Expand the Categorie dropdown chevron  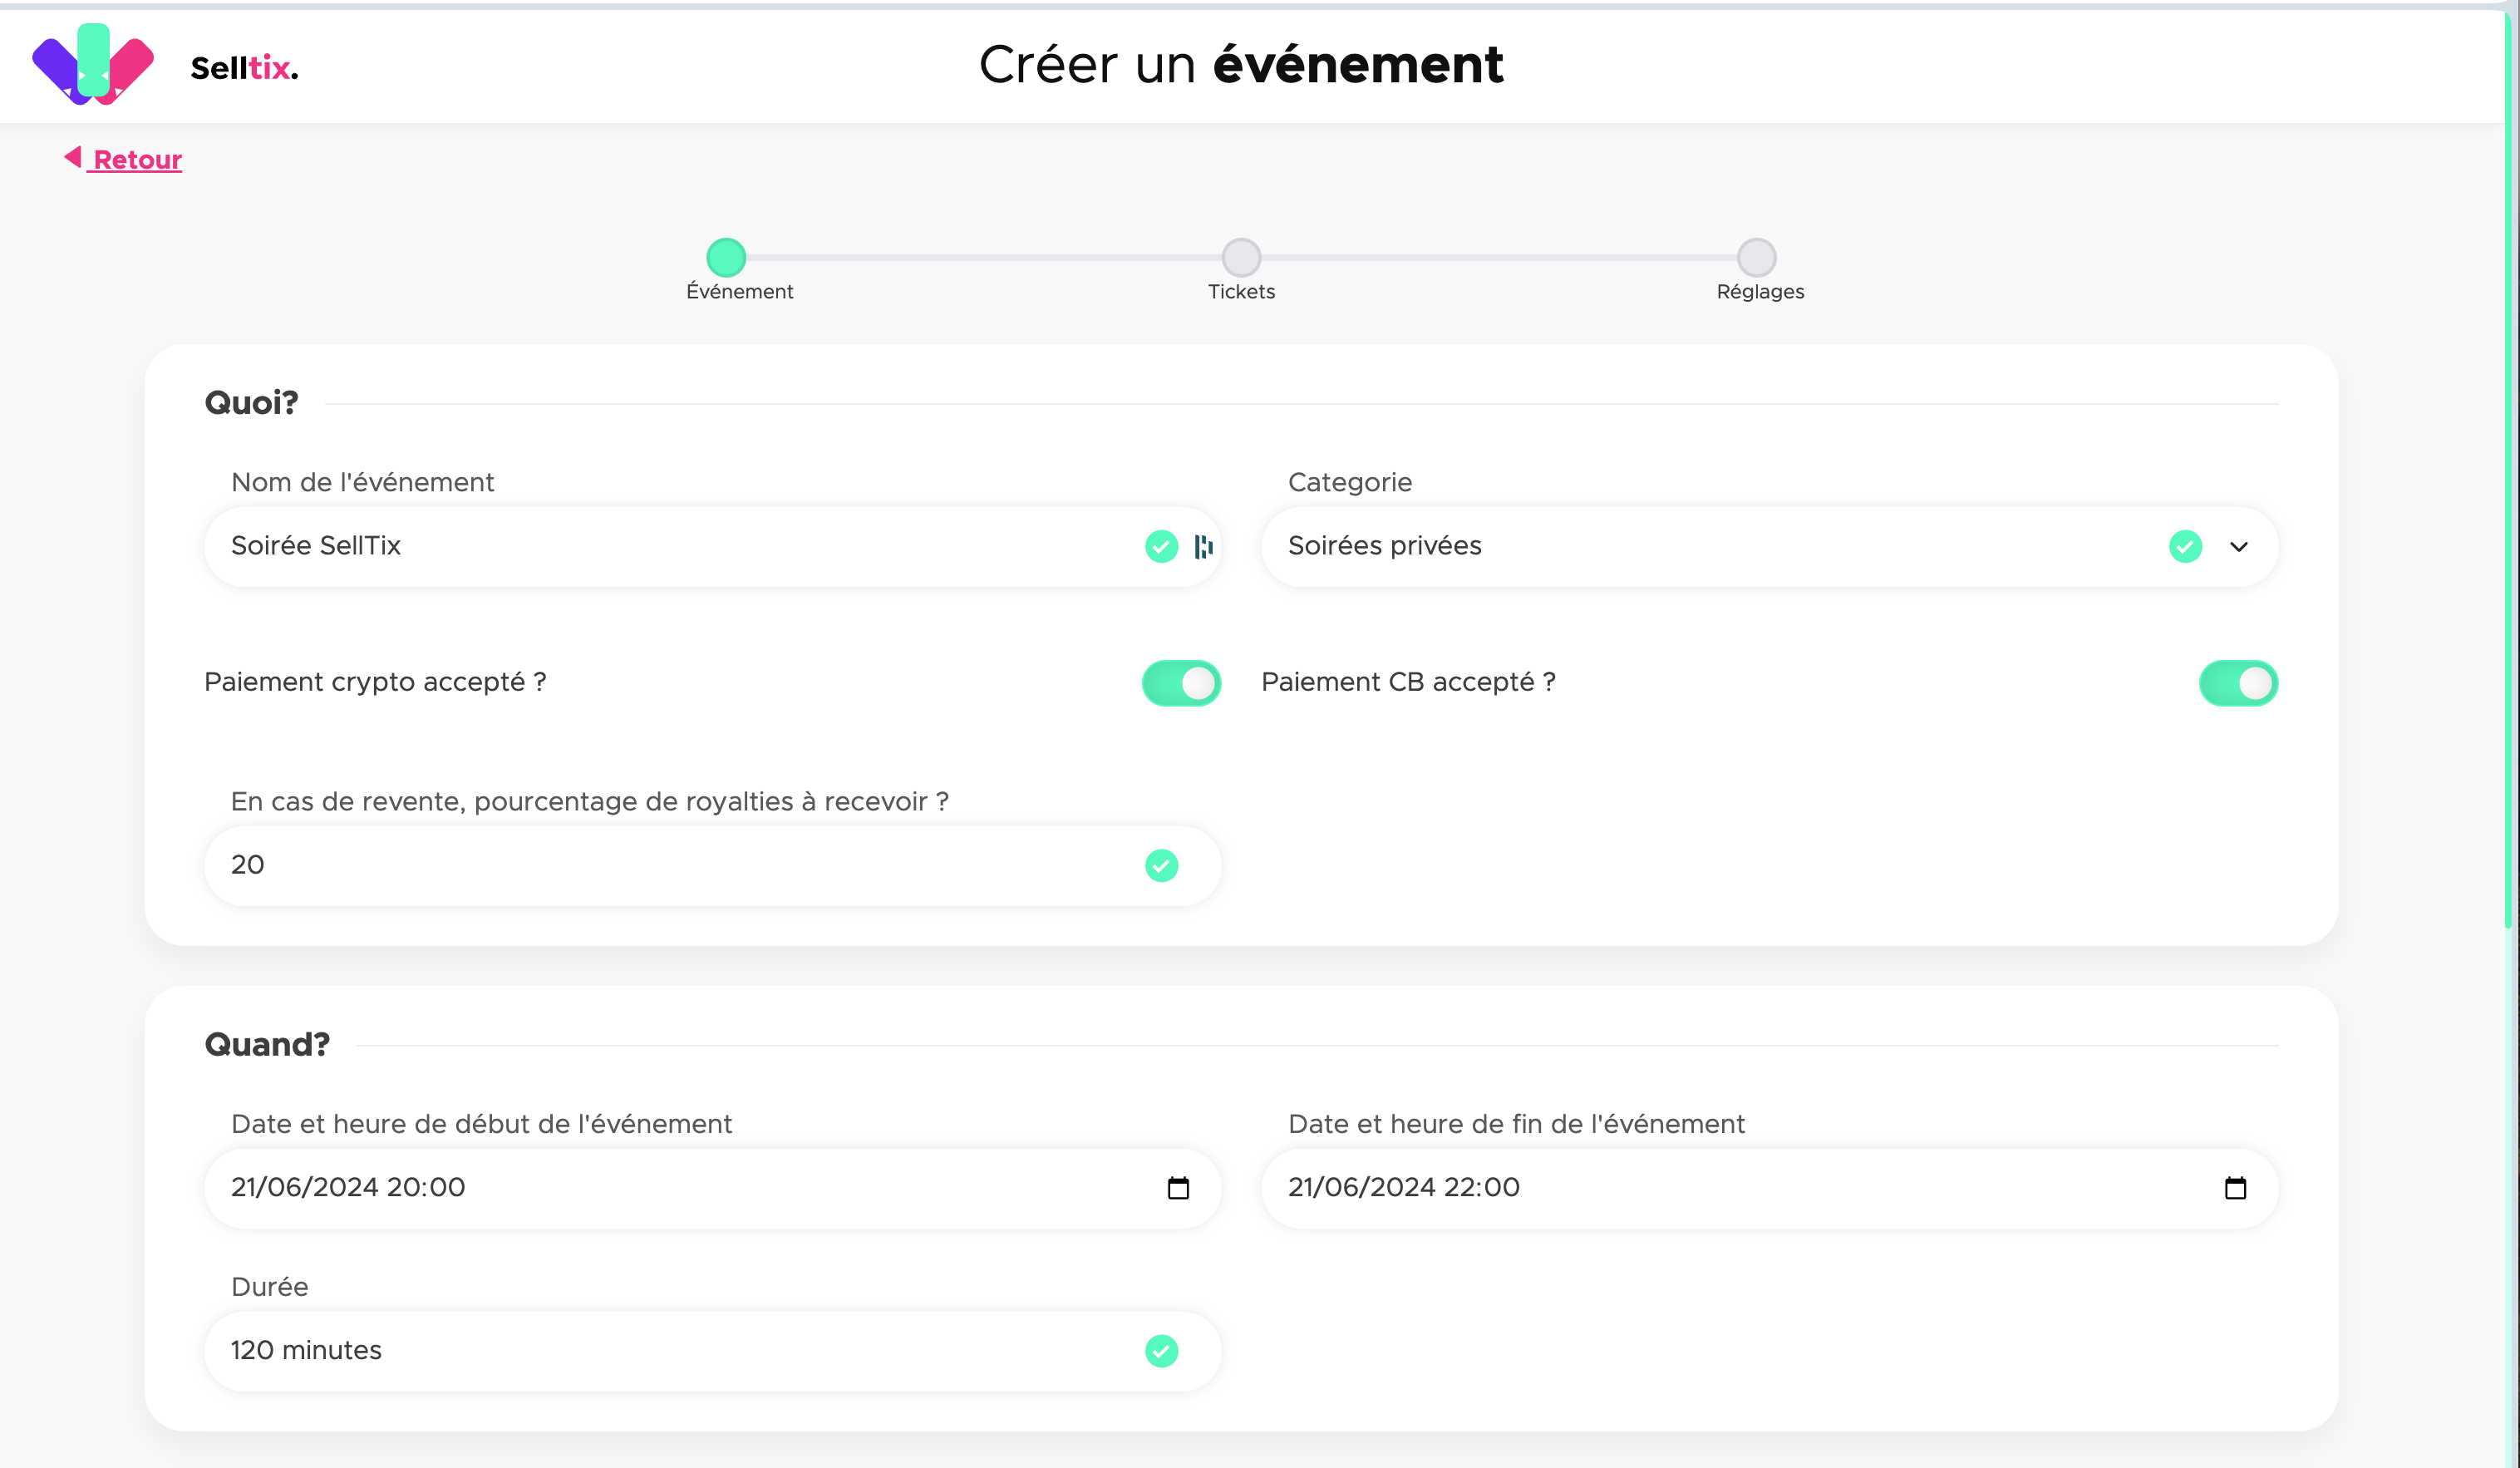coord(2239,547)
